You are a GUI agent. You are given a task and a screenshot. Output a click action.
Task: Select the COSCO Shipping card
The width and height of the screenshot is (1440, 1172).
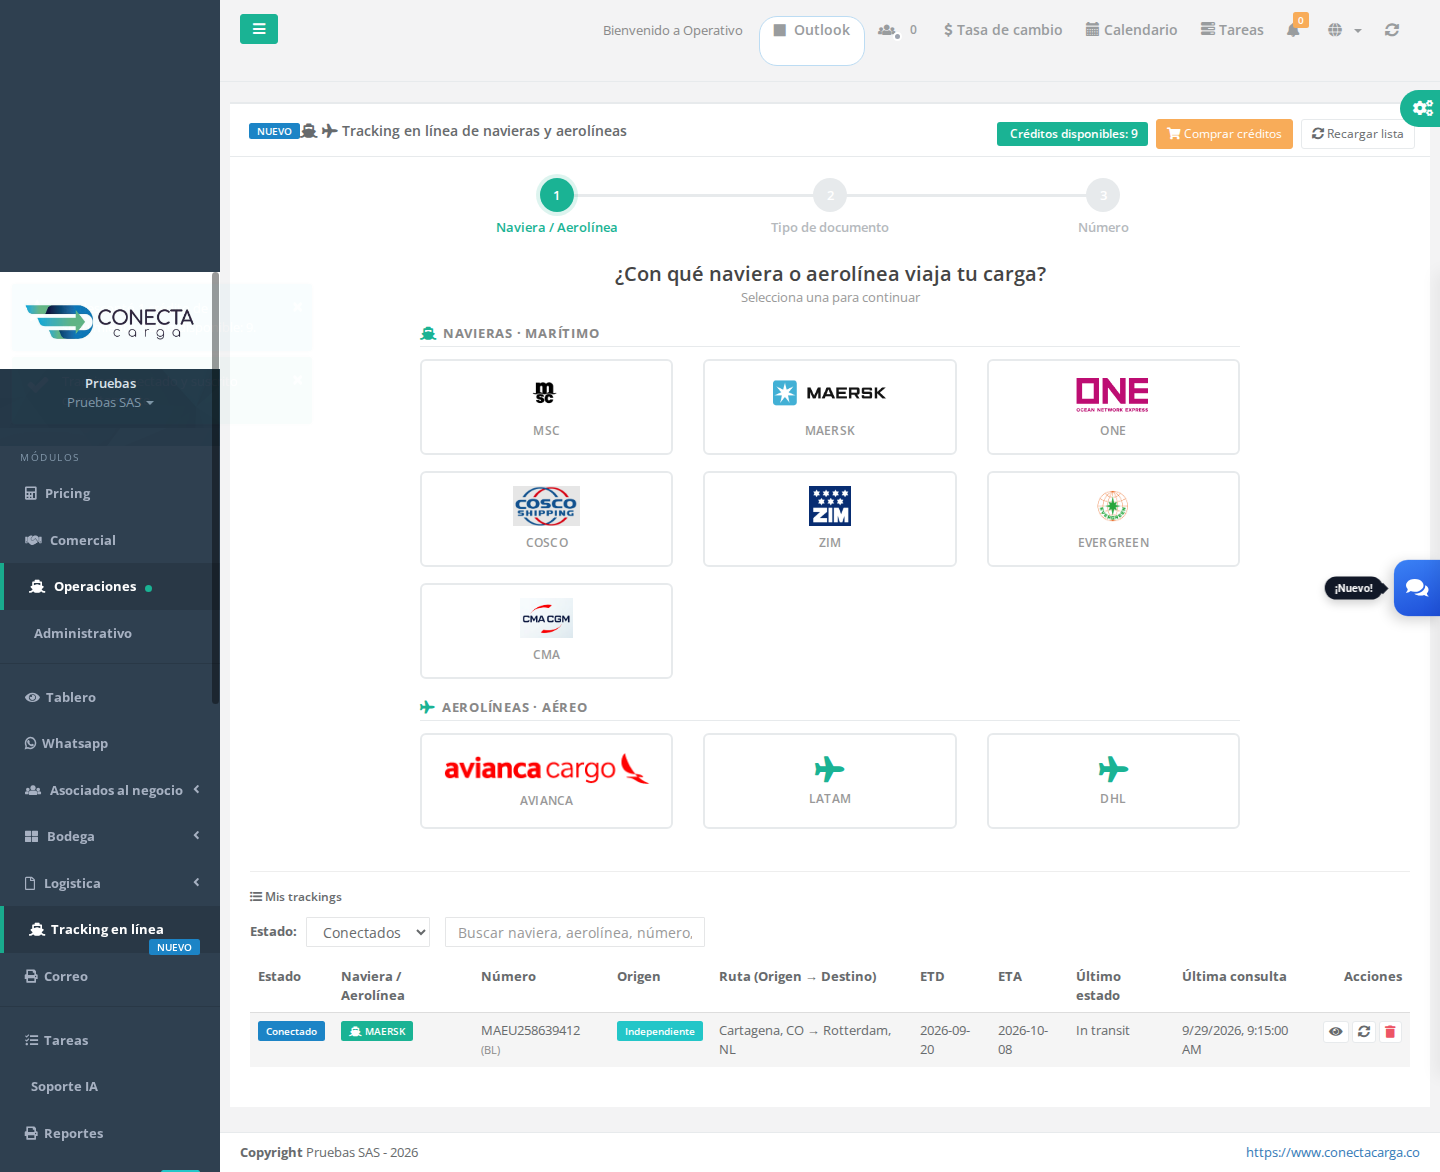[x=546, y=519]
